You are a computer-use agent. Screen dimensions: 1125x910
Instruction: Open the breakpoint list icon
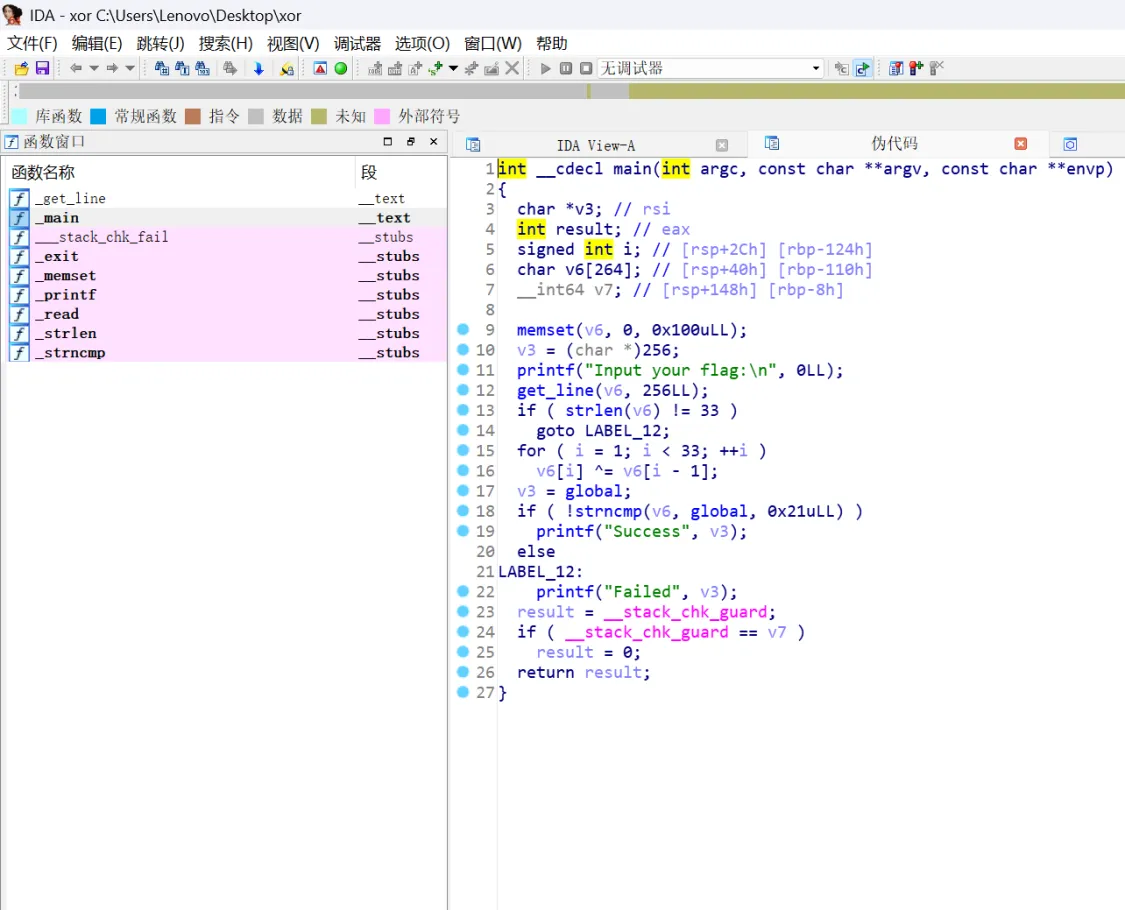(895, 68)
